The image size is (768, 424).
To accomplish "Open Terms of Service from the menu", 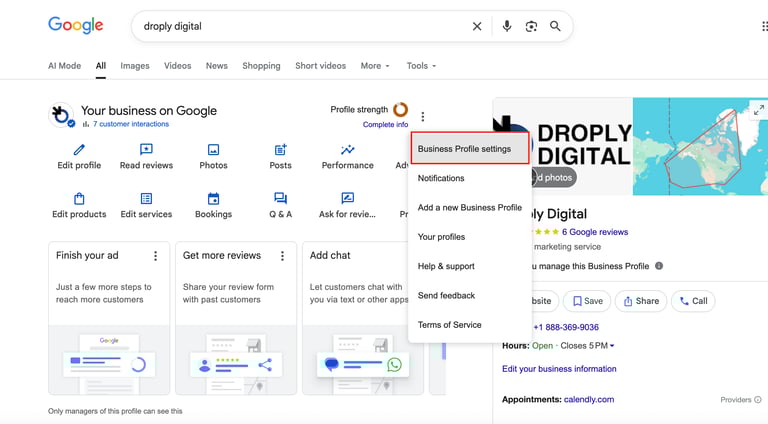I will pos(470,325).
